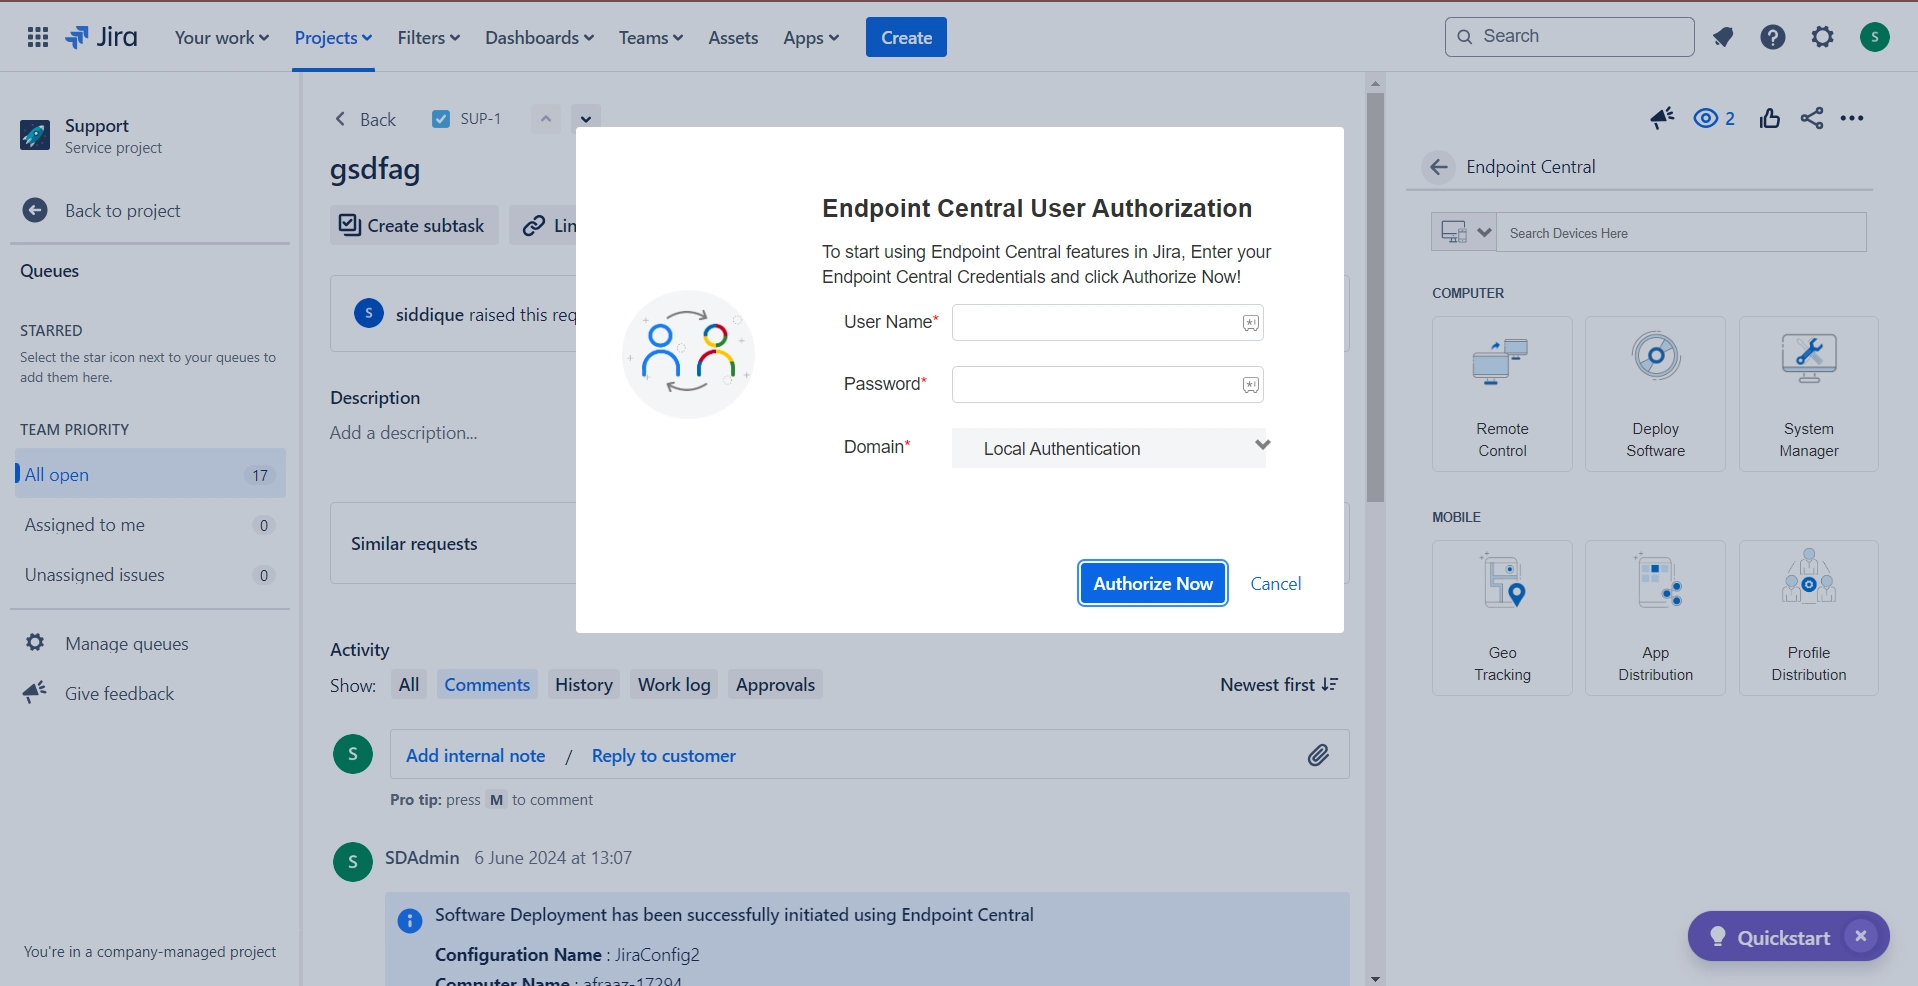Open the Dashboards menu
Viewport: 1918px width, 986px height.
coord(539,37)
